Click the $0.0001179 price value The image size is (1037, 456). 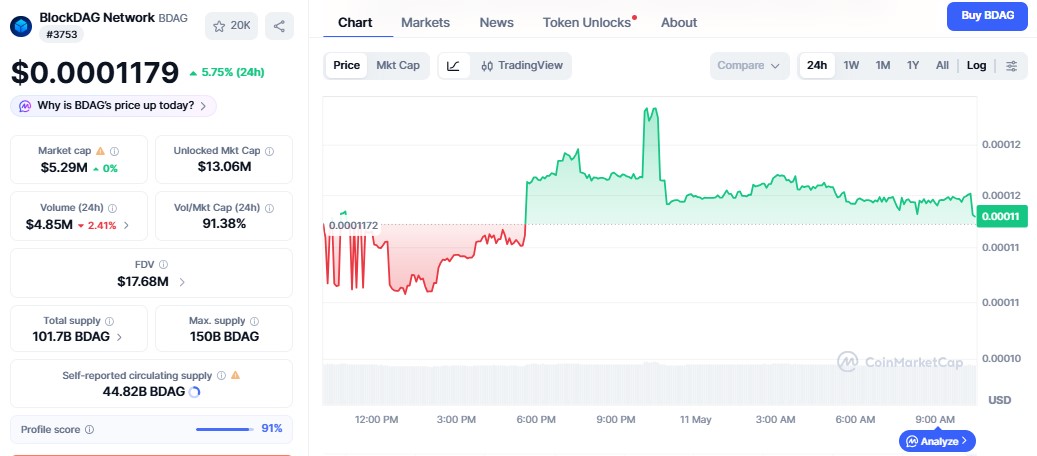point(95,72)
